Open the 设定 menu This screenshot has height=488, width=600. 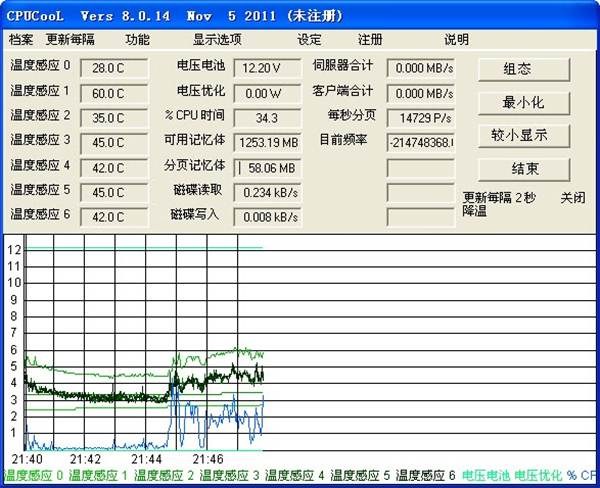[309, 40]
